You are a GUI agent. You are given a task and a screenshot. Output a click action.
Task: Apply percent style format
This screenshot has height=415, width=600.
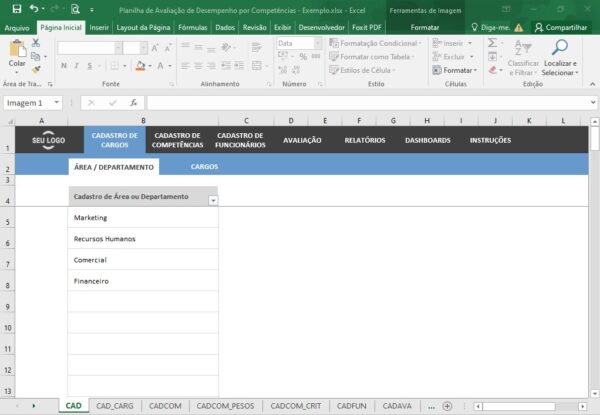[303, 57]
